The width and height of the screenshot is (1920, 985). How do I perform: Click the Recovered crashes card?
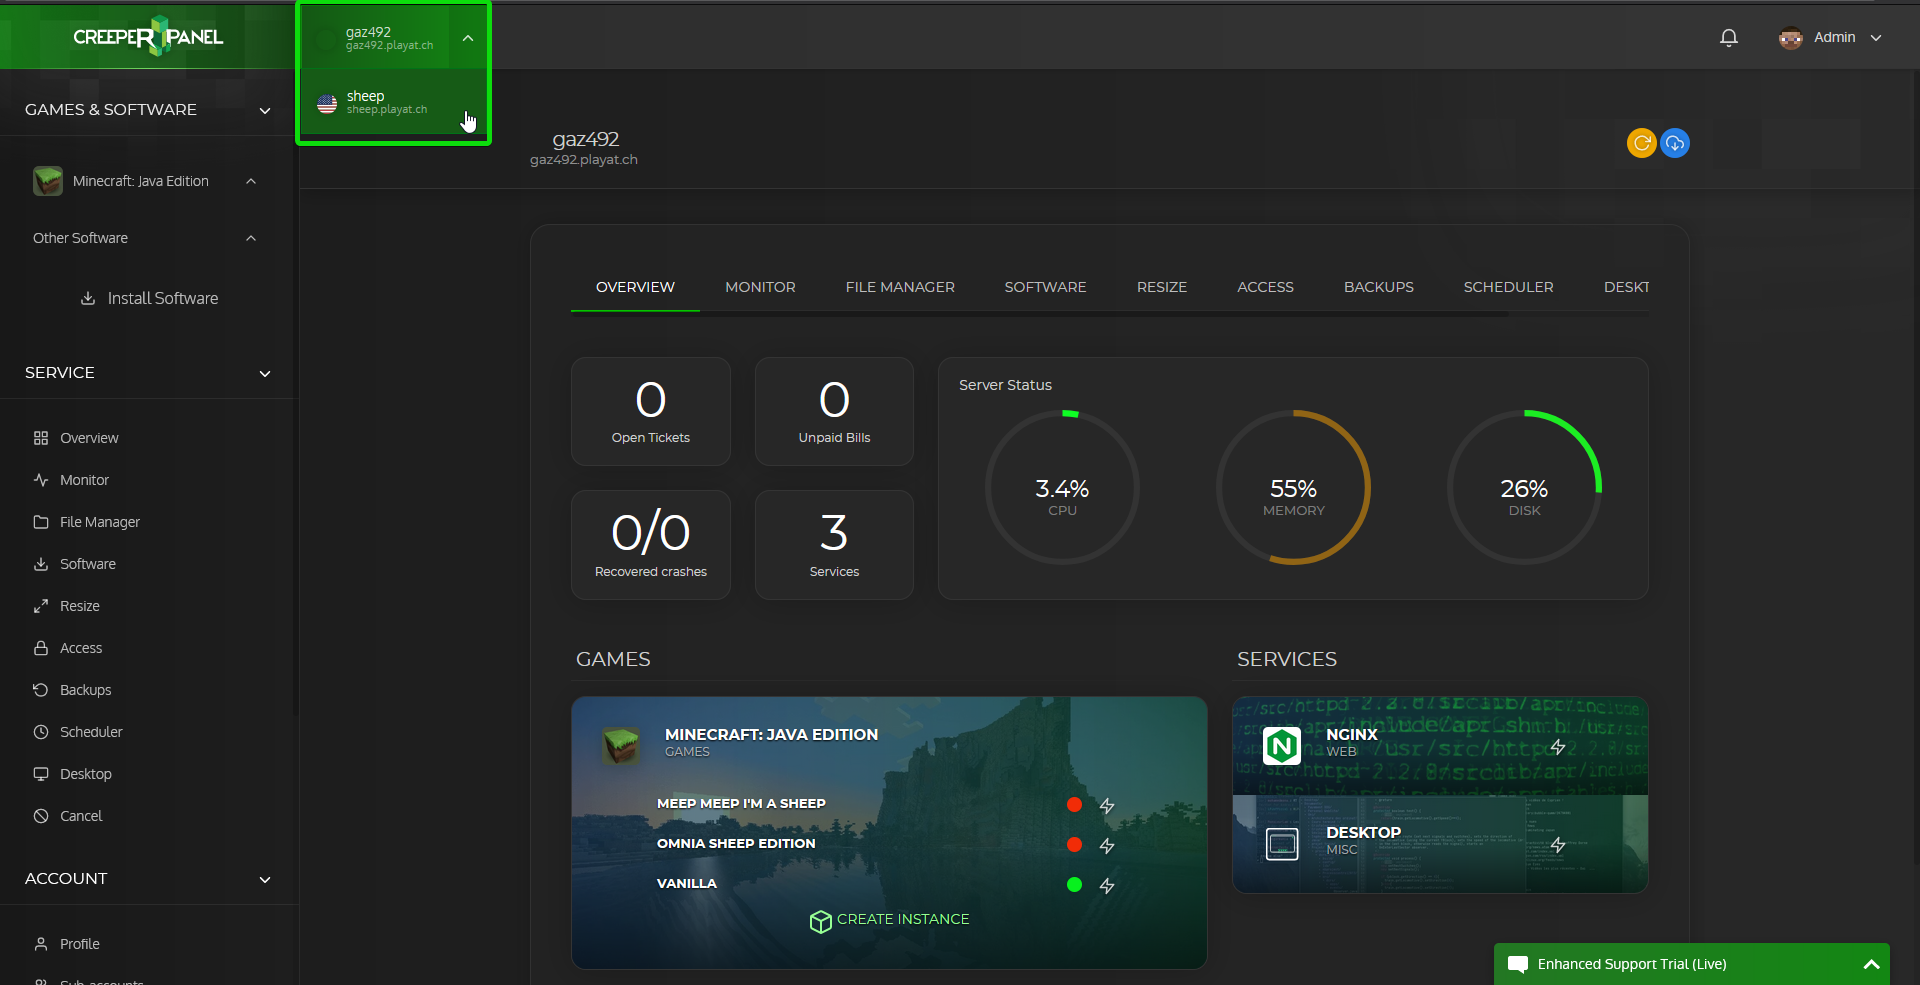[651, 545]
